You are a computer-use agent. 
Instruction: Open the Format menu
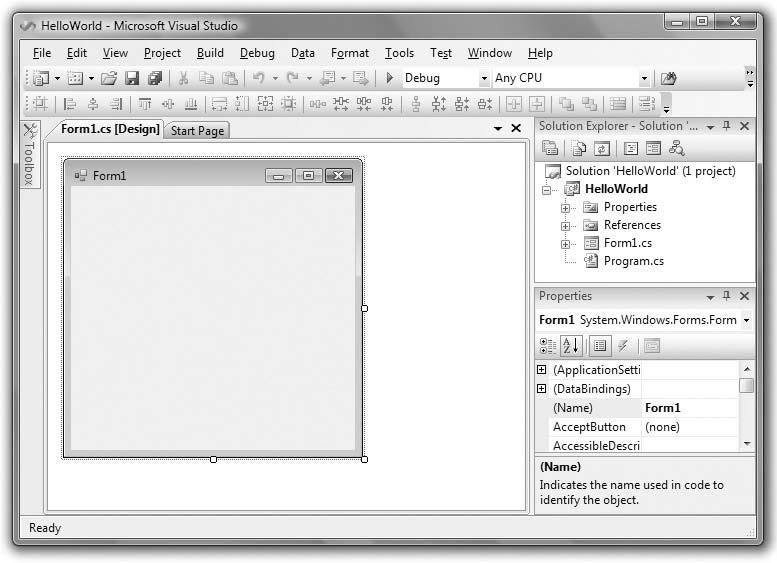click(350, 53)
